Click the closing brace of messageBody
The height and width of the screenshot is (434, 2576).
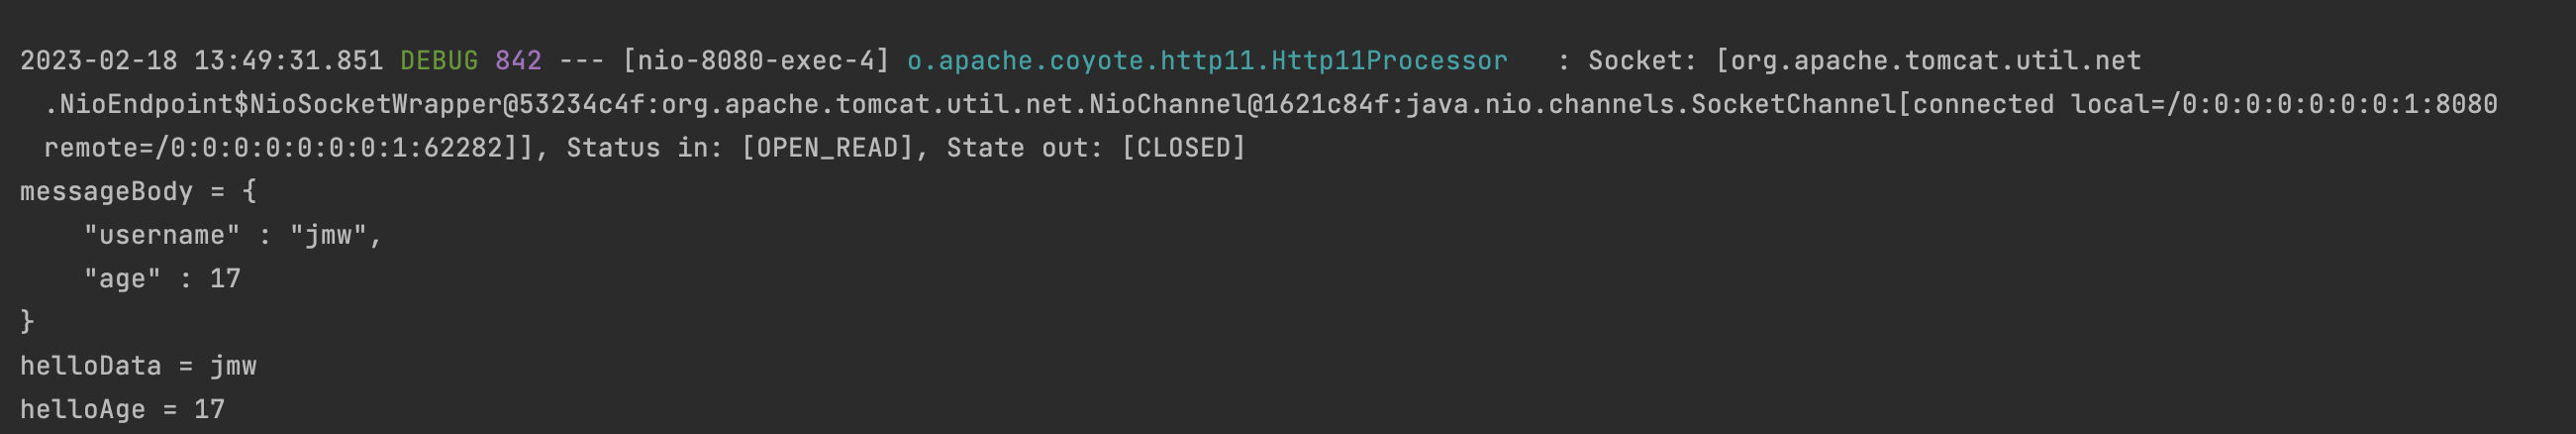point(27,322)
